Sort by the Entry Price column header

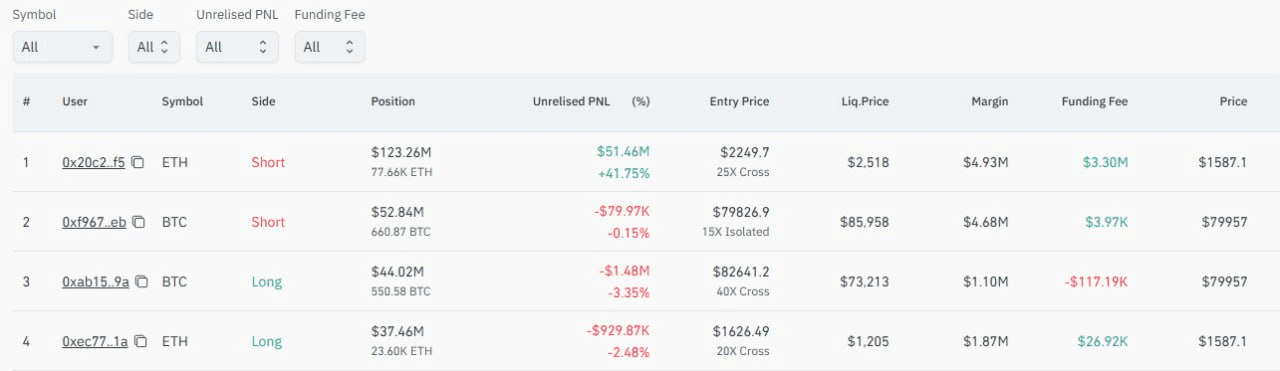click(x=739, y=101)
